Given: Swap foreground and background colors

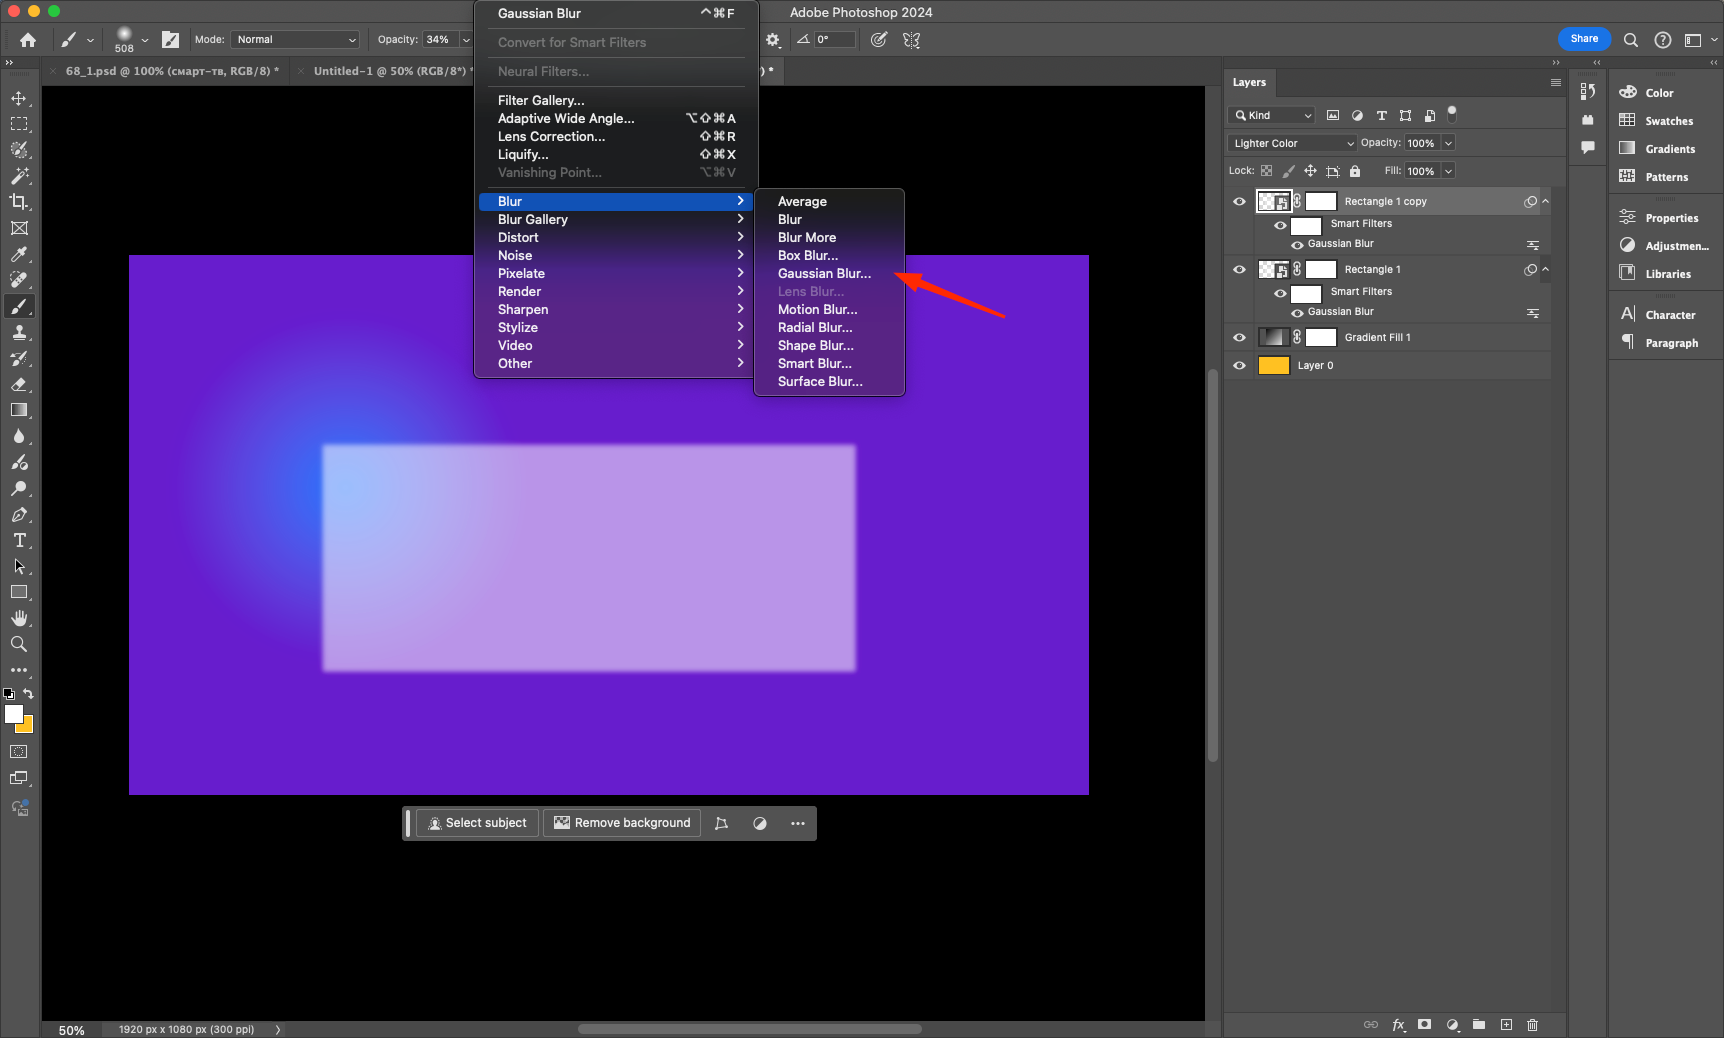Looking at the screenshot, I should tap(29, 693).
